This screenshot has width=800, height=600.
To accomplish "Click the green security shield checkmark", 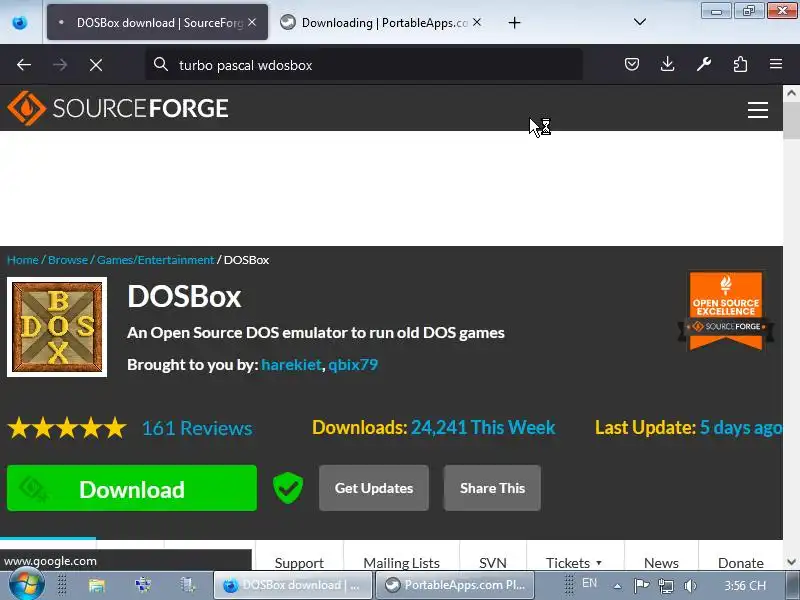I will point(288,488).
